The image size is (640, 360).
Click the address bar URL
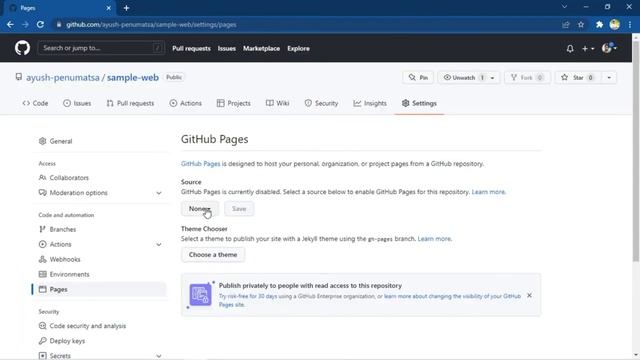151,24
